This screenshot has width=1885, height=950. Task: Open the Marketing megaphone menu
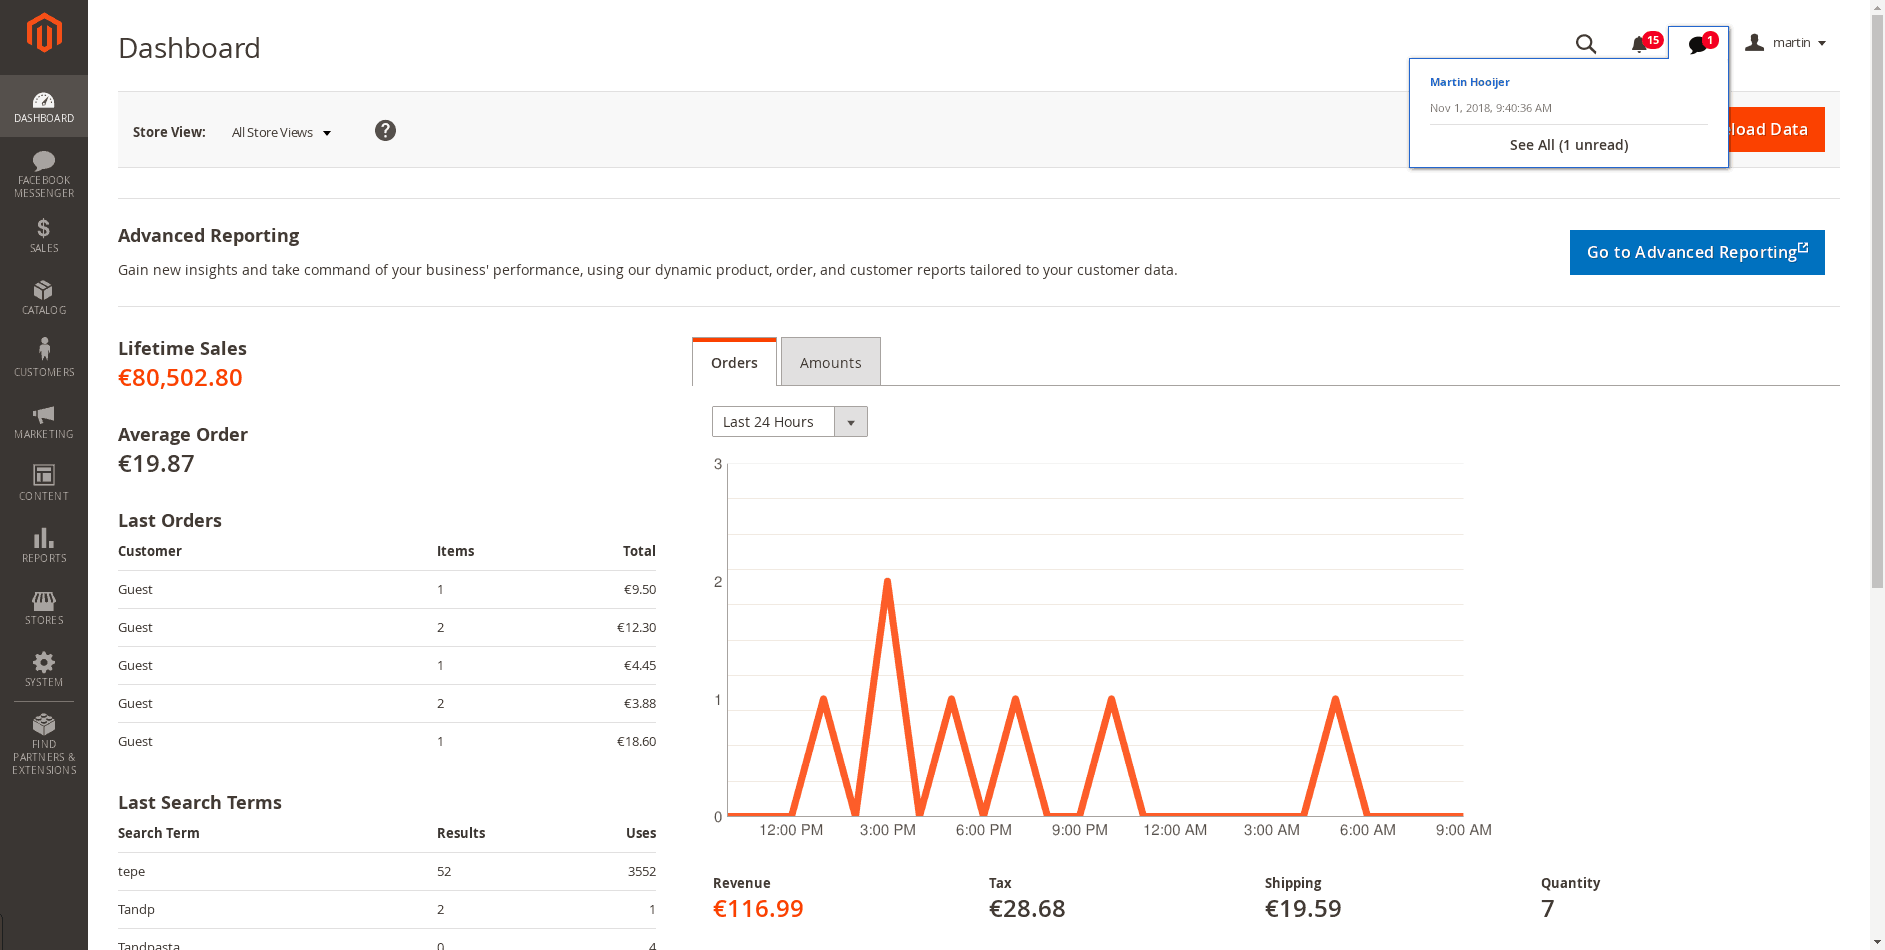tap(44, 422)
